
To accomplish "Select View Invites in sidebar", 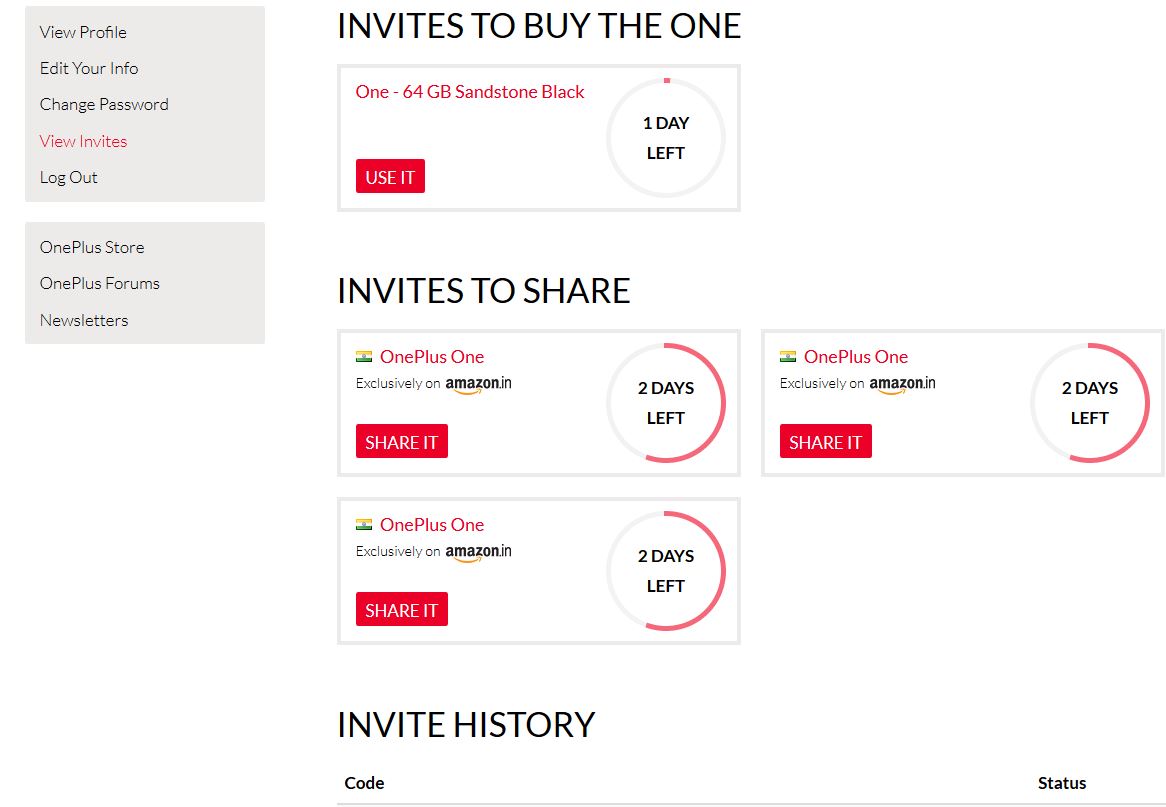I will (x=83, y=141).
